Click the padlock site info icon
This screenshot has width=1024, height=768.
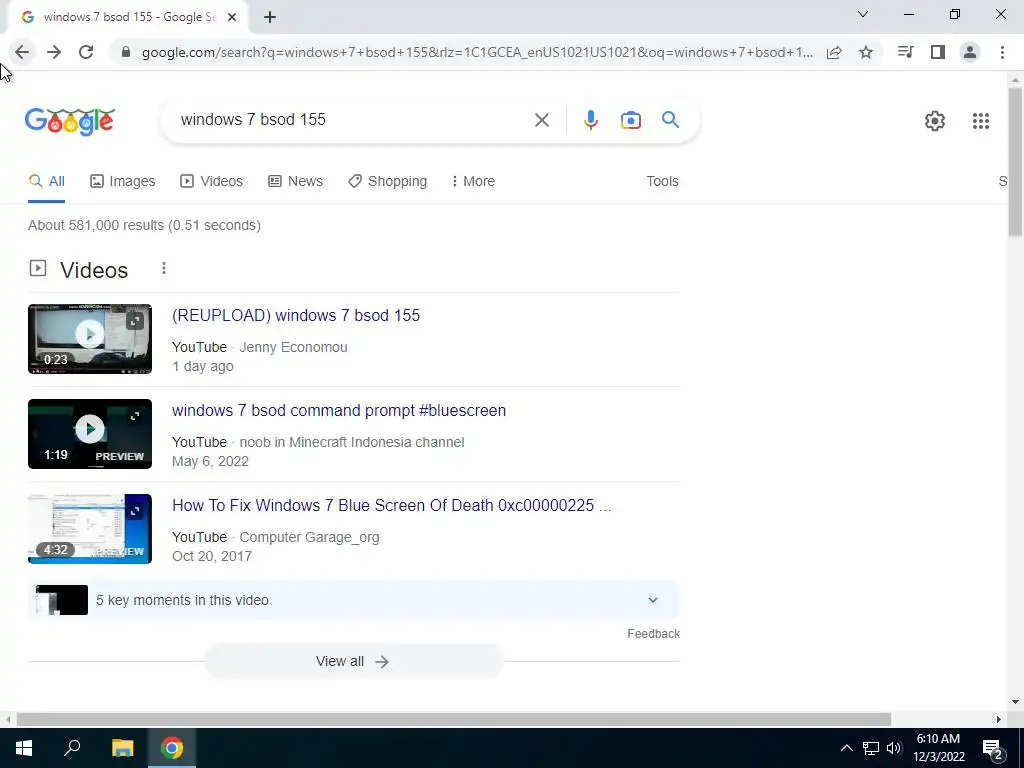tap(126, 52)
